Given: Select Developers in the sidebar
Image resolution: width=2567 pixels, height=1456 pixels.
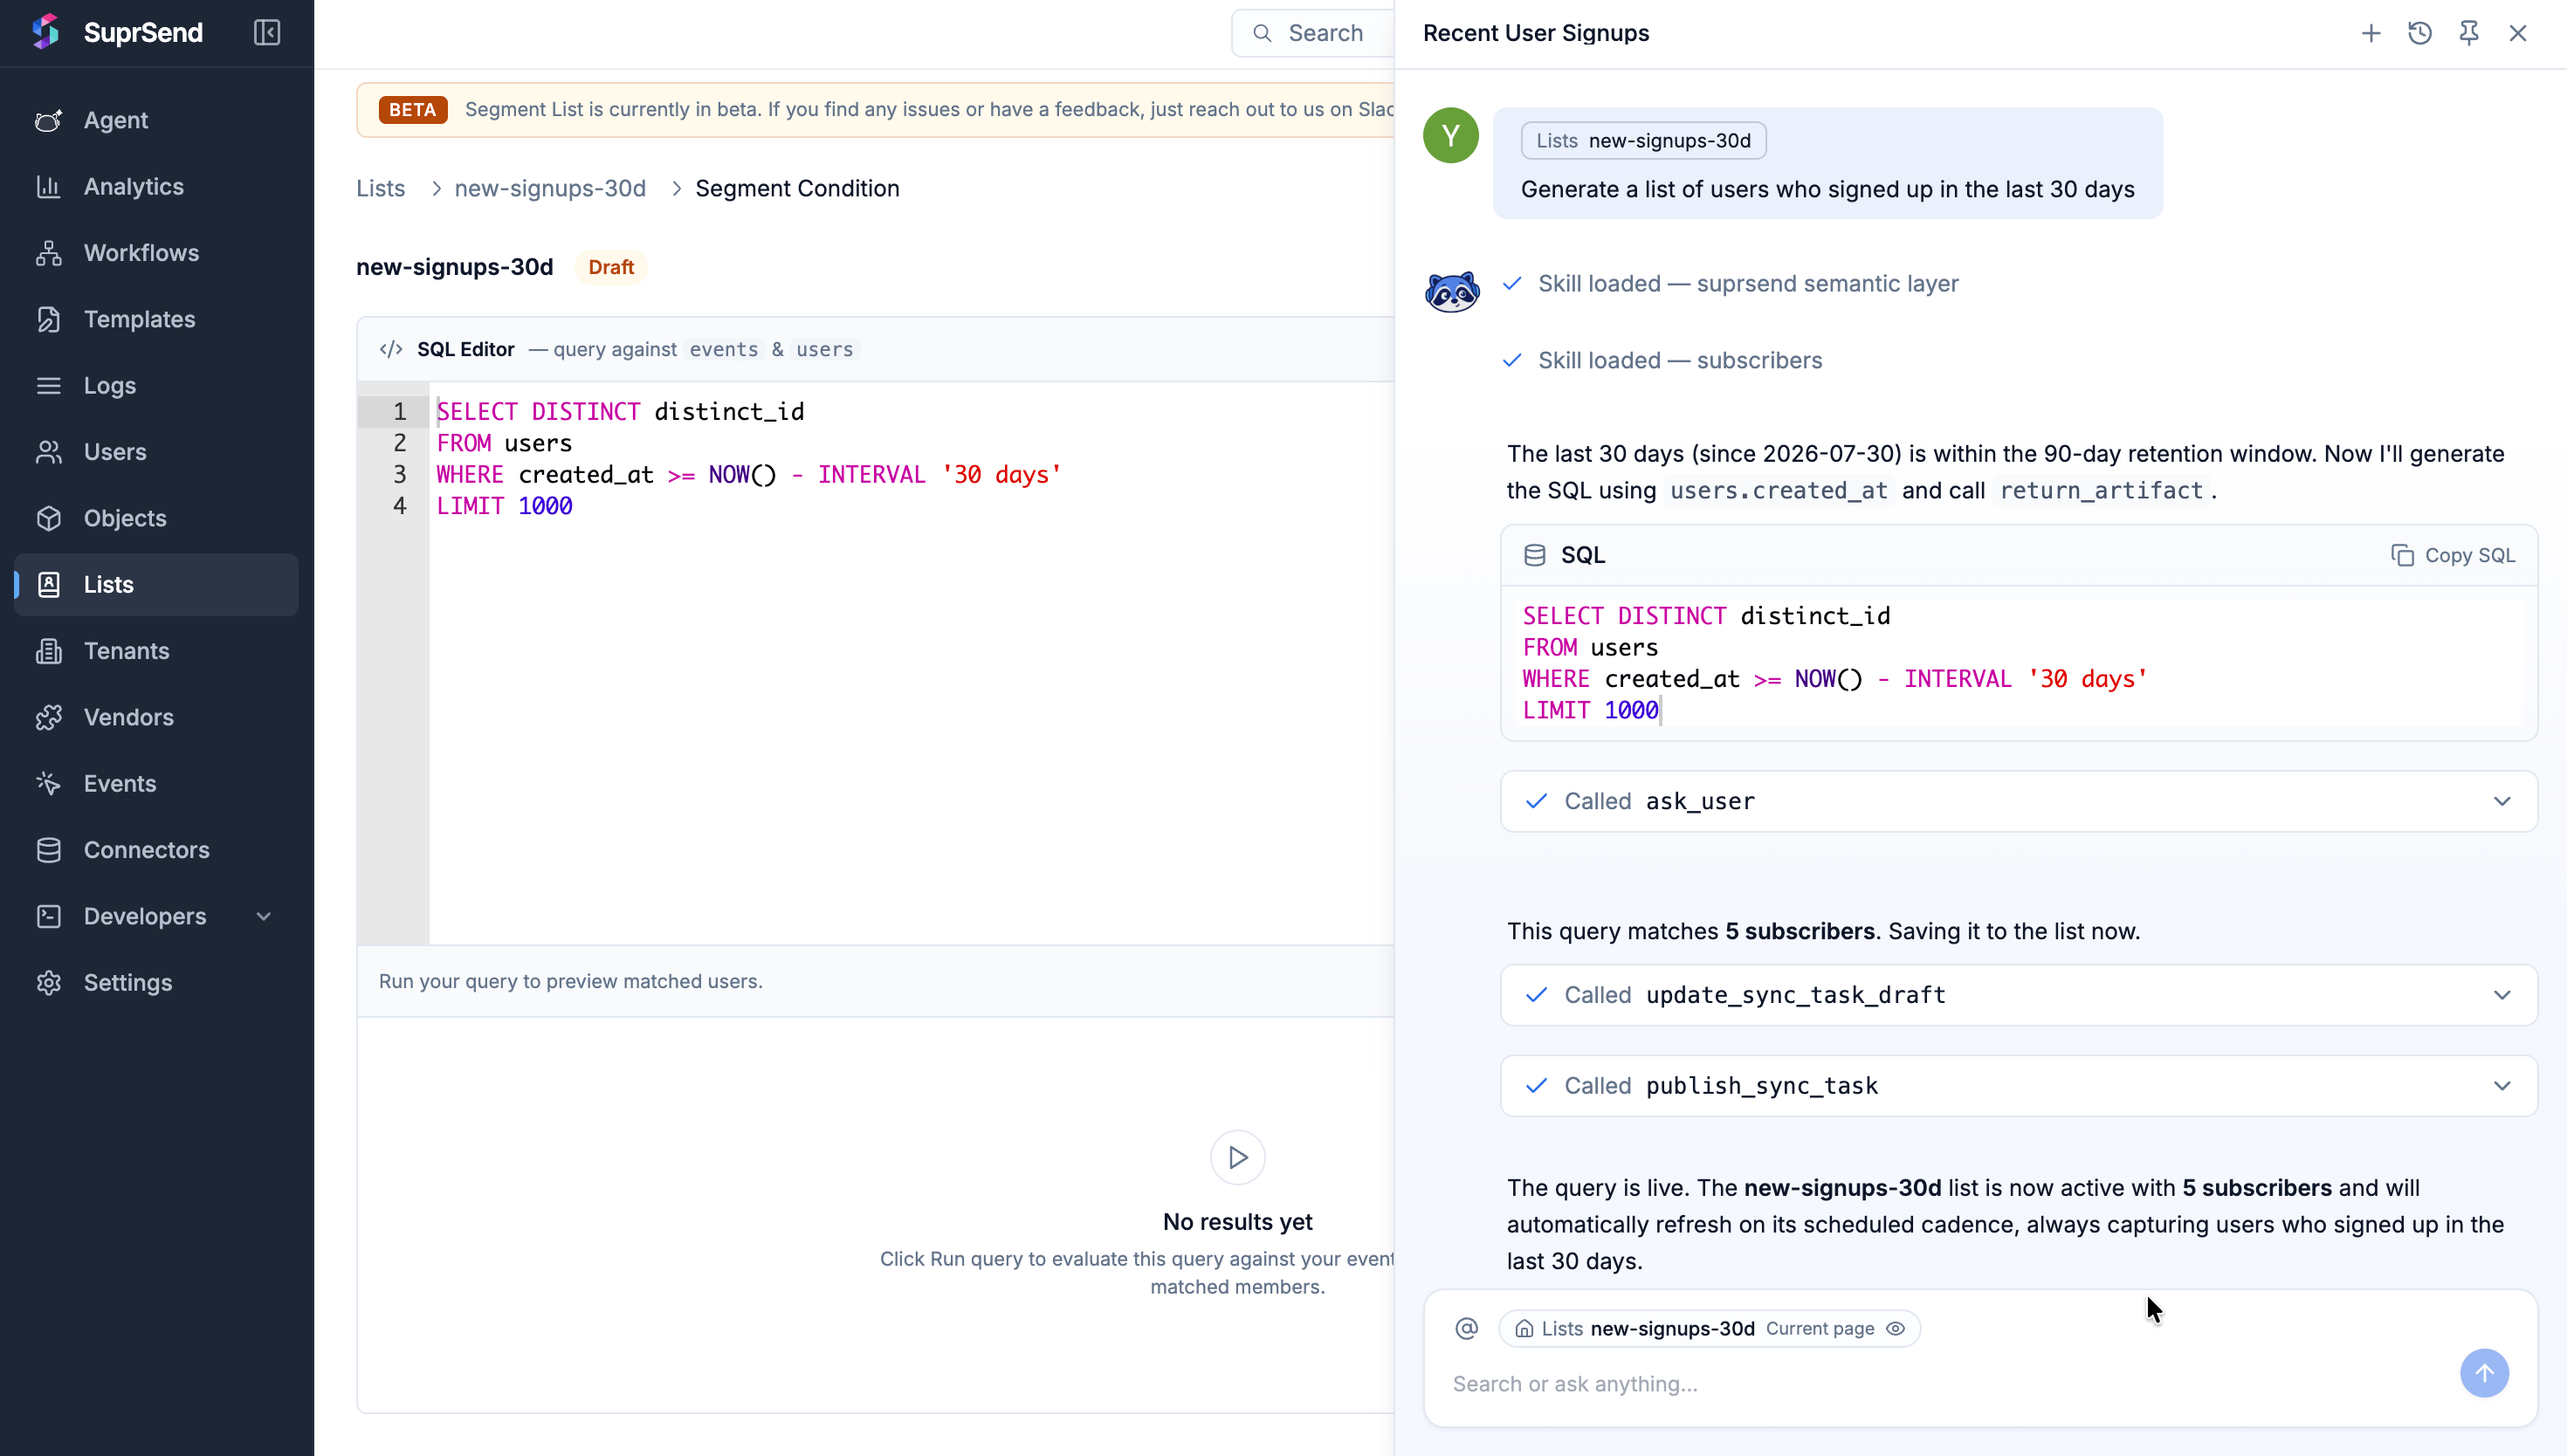Looking at the screenshot, I should point(157,916).
